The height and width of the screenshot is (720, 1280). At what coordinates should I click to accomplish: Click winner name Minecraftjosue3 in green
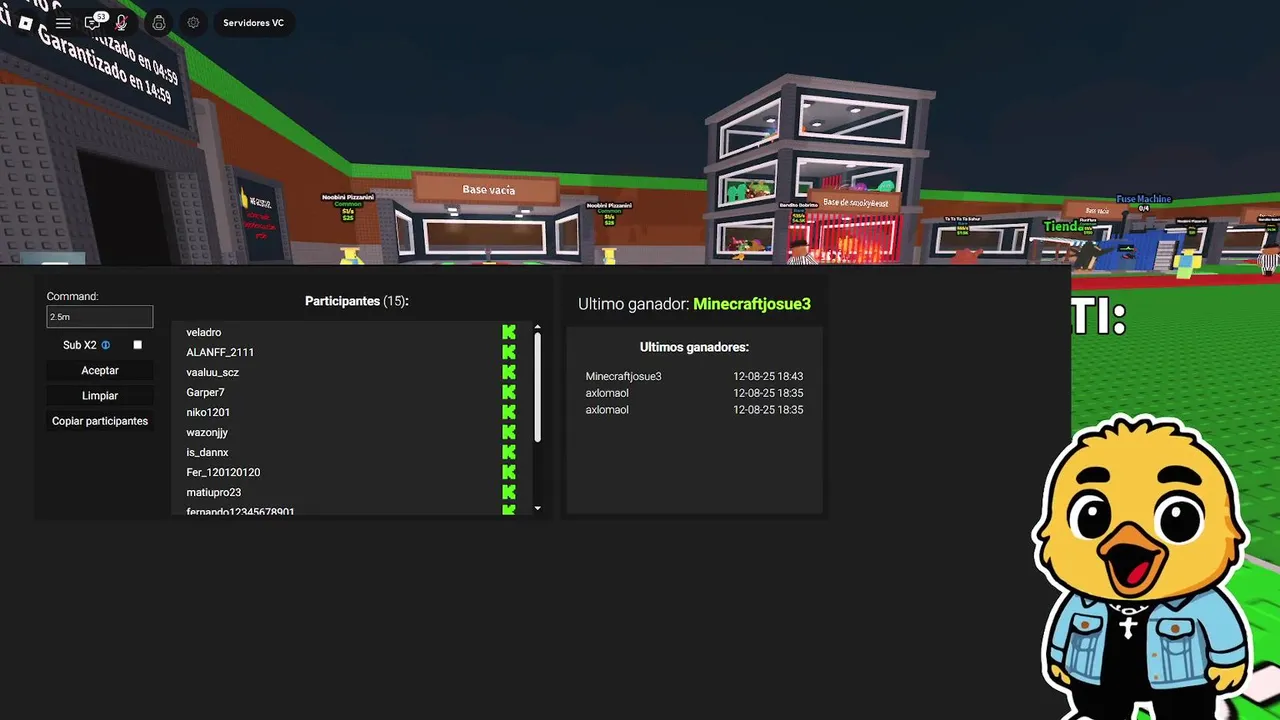pyautogui.click(x=752, y=304)
